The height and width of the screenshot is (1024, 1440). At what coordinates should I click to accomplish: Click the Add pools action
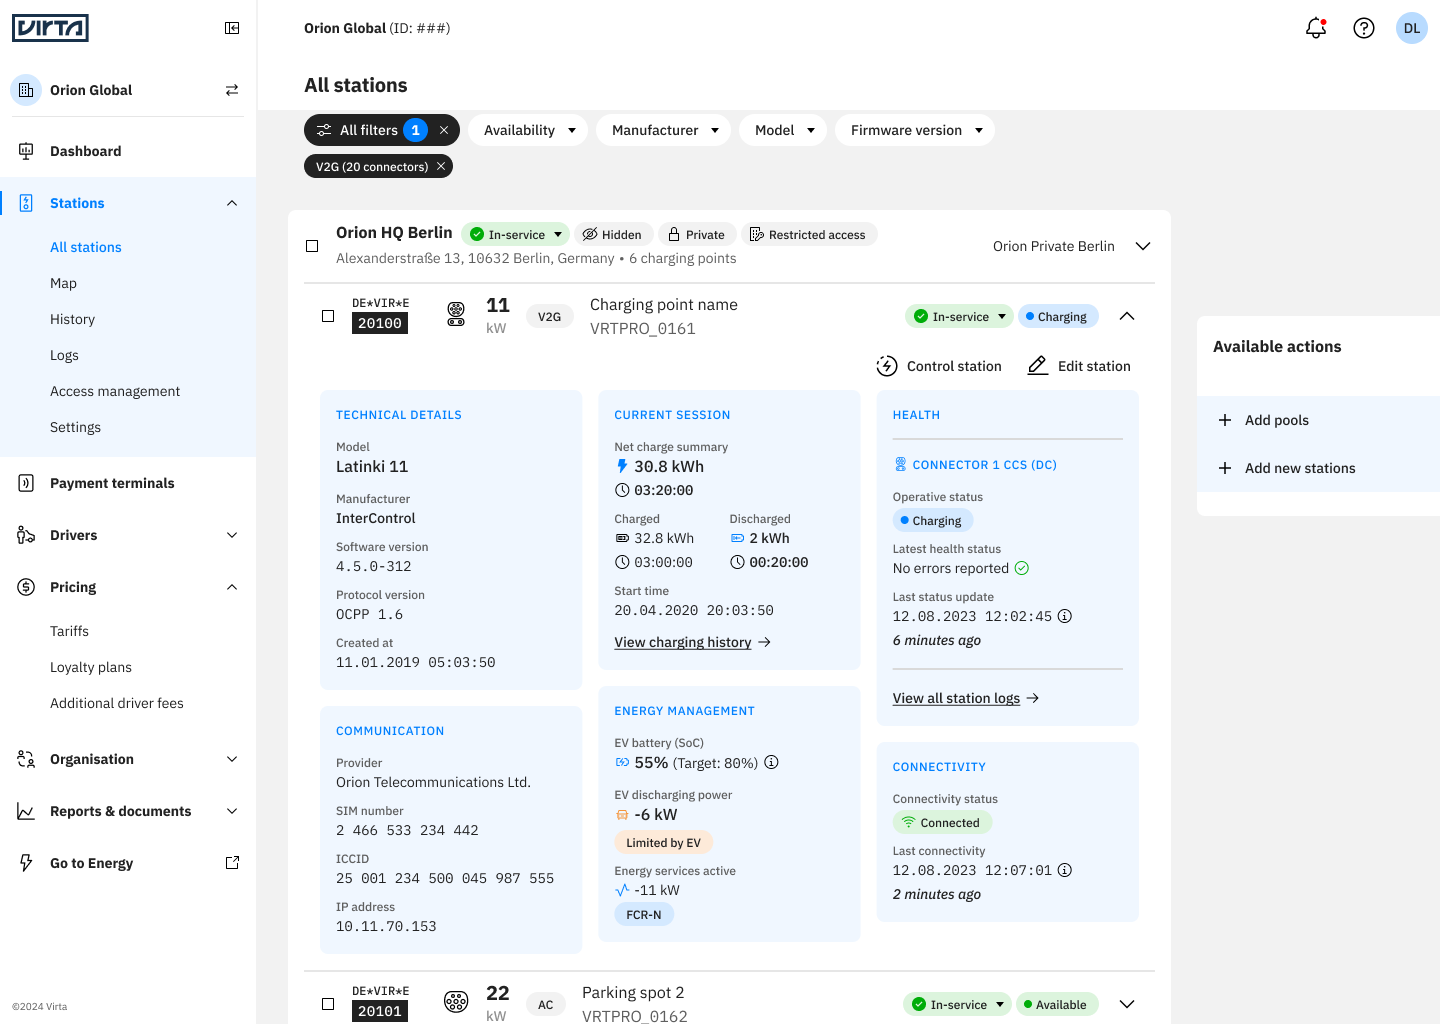point(1318,420)
